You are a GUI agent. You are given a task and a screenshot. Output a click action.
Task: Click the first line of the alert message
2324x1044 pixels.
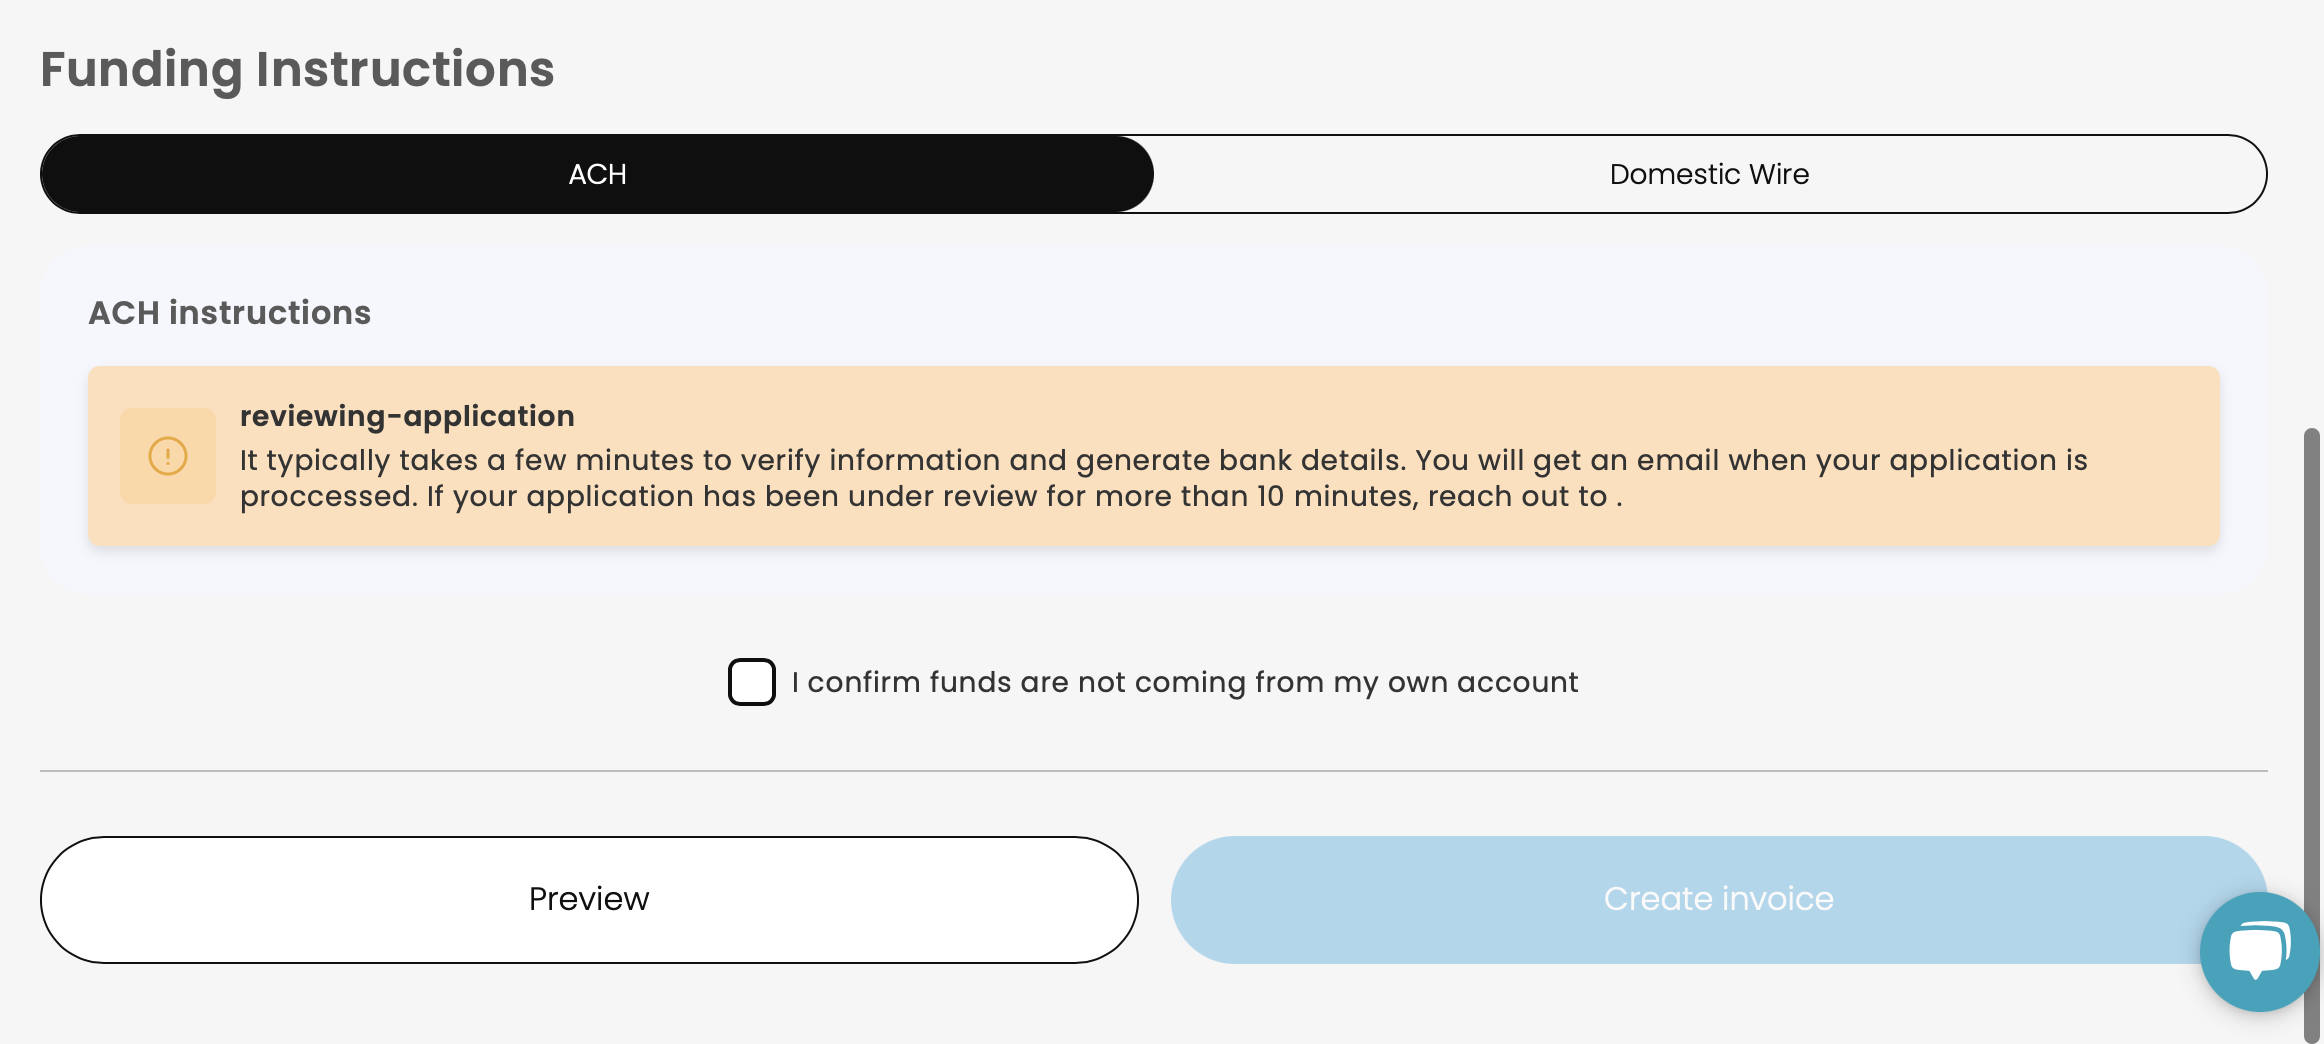point(1163,460)
